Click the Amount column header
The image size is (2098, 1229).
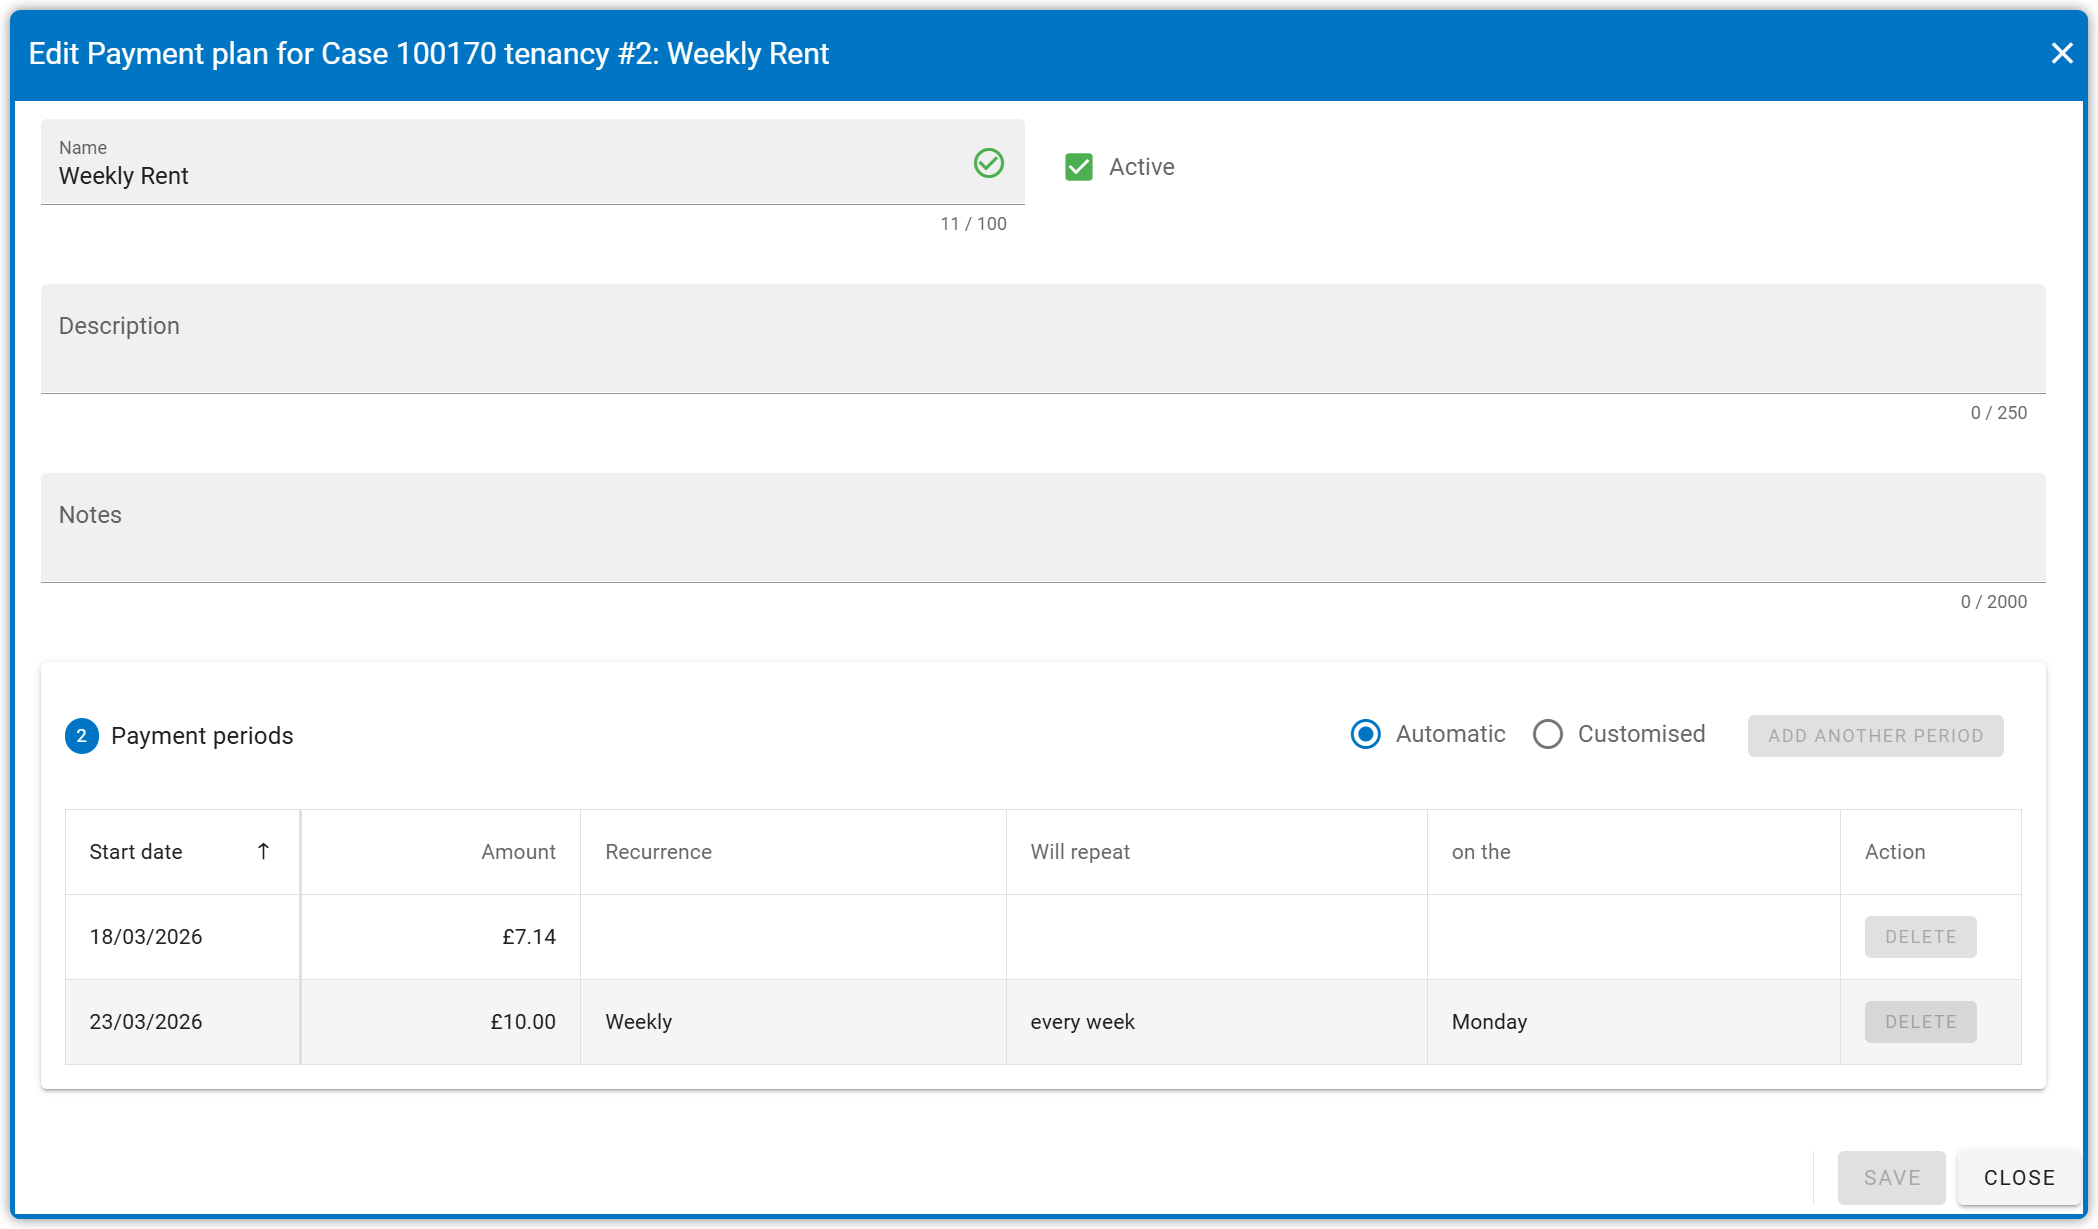(x=518, y=852)
